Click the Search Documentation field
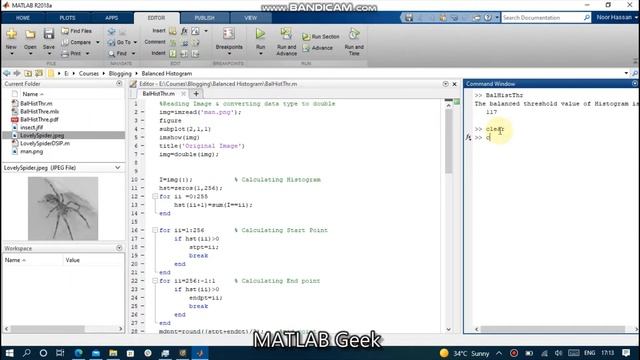Screen dimensions: 640x360 click(x=542, y=18)
